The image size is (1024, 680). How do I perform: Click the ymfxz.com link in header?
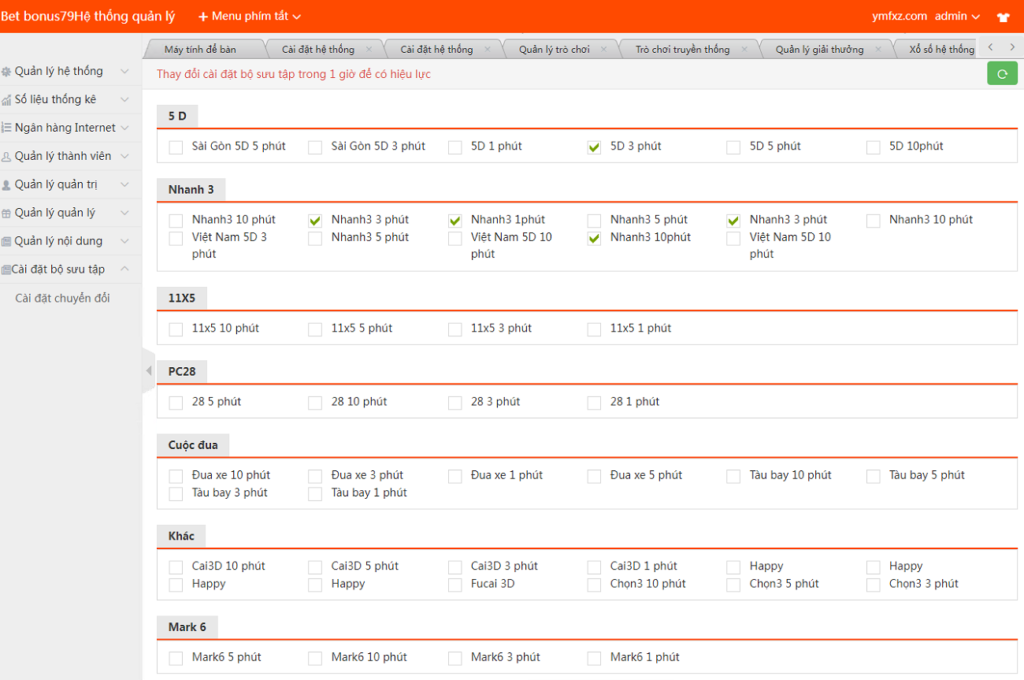[899, 16]
